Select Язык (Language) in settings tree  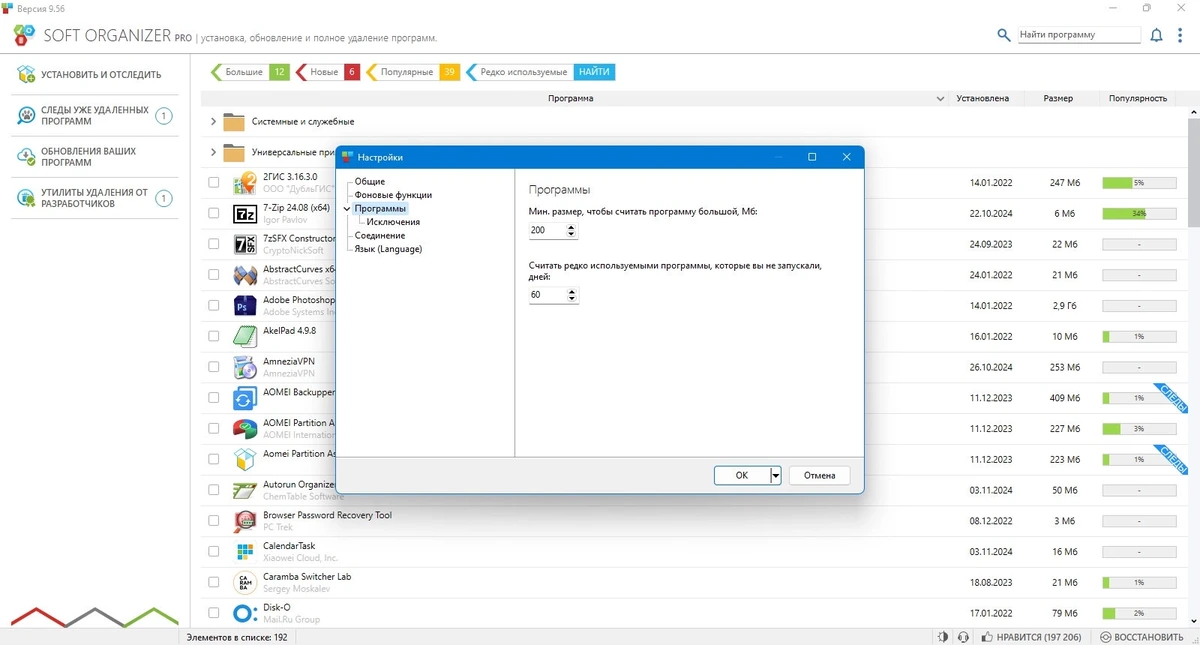[x=388, y=249]
